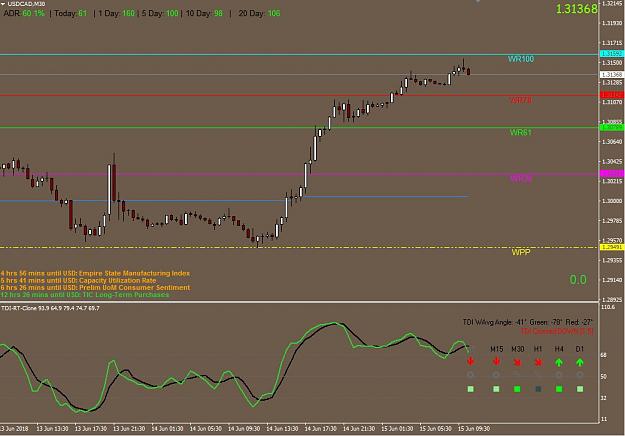The image size is (625, 436).
Task: Click the Today: 61 reading
Action: coord(71,14)
